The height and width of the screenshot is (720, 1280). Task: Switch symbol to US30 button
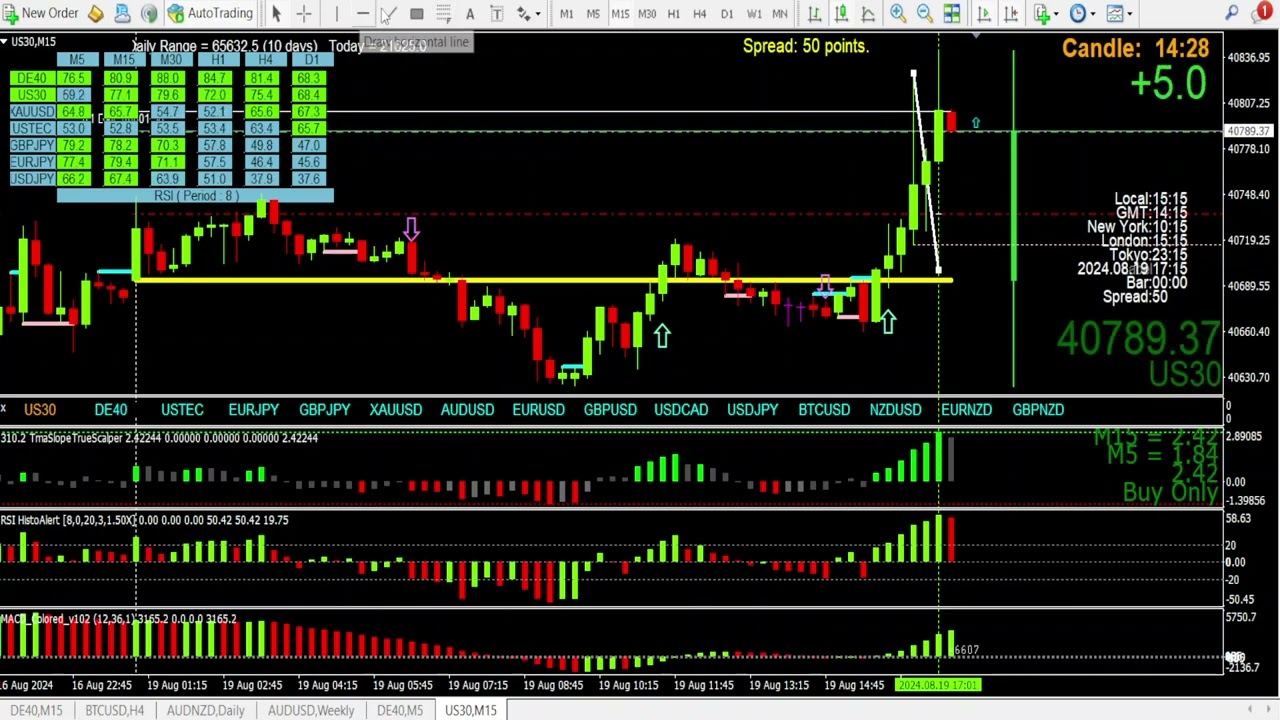point(40,409)
